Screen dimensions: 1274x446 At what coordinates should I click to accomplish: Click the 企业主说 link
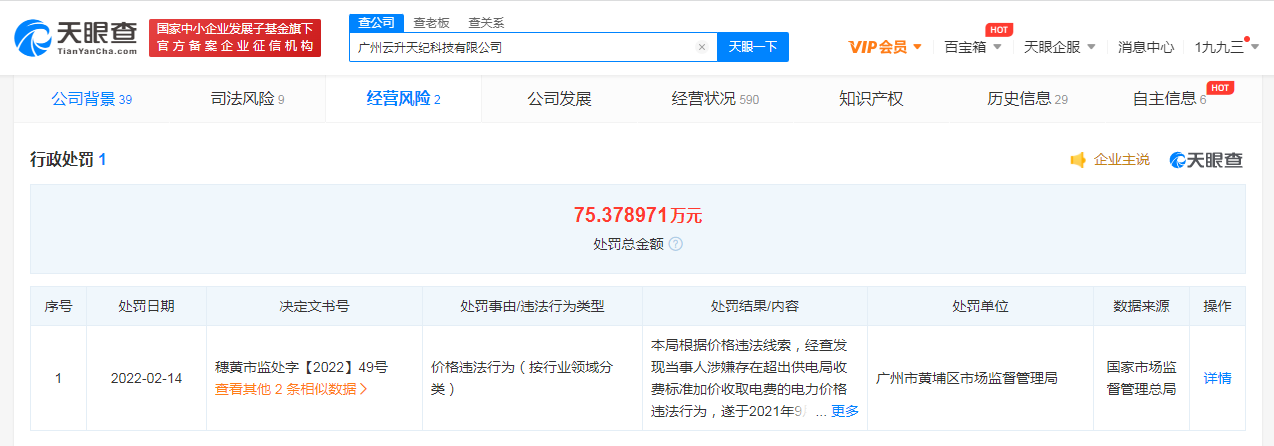tap(1121, 160)
